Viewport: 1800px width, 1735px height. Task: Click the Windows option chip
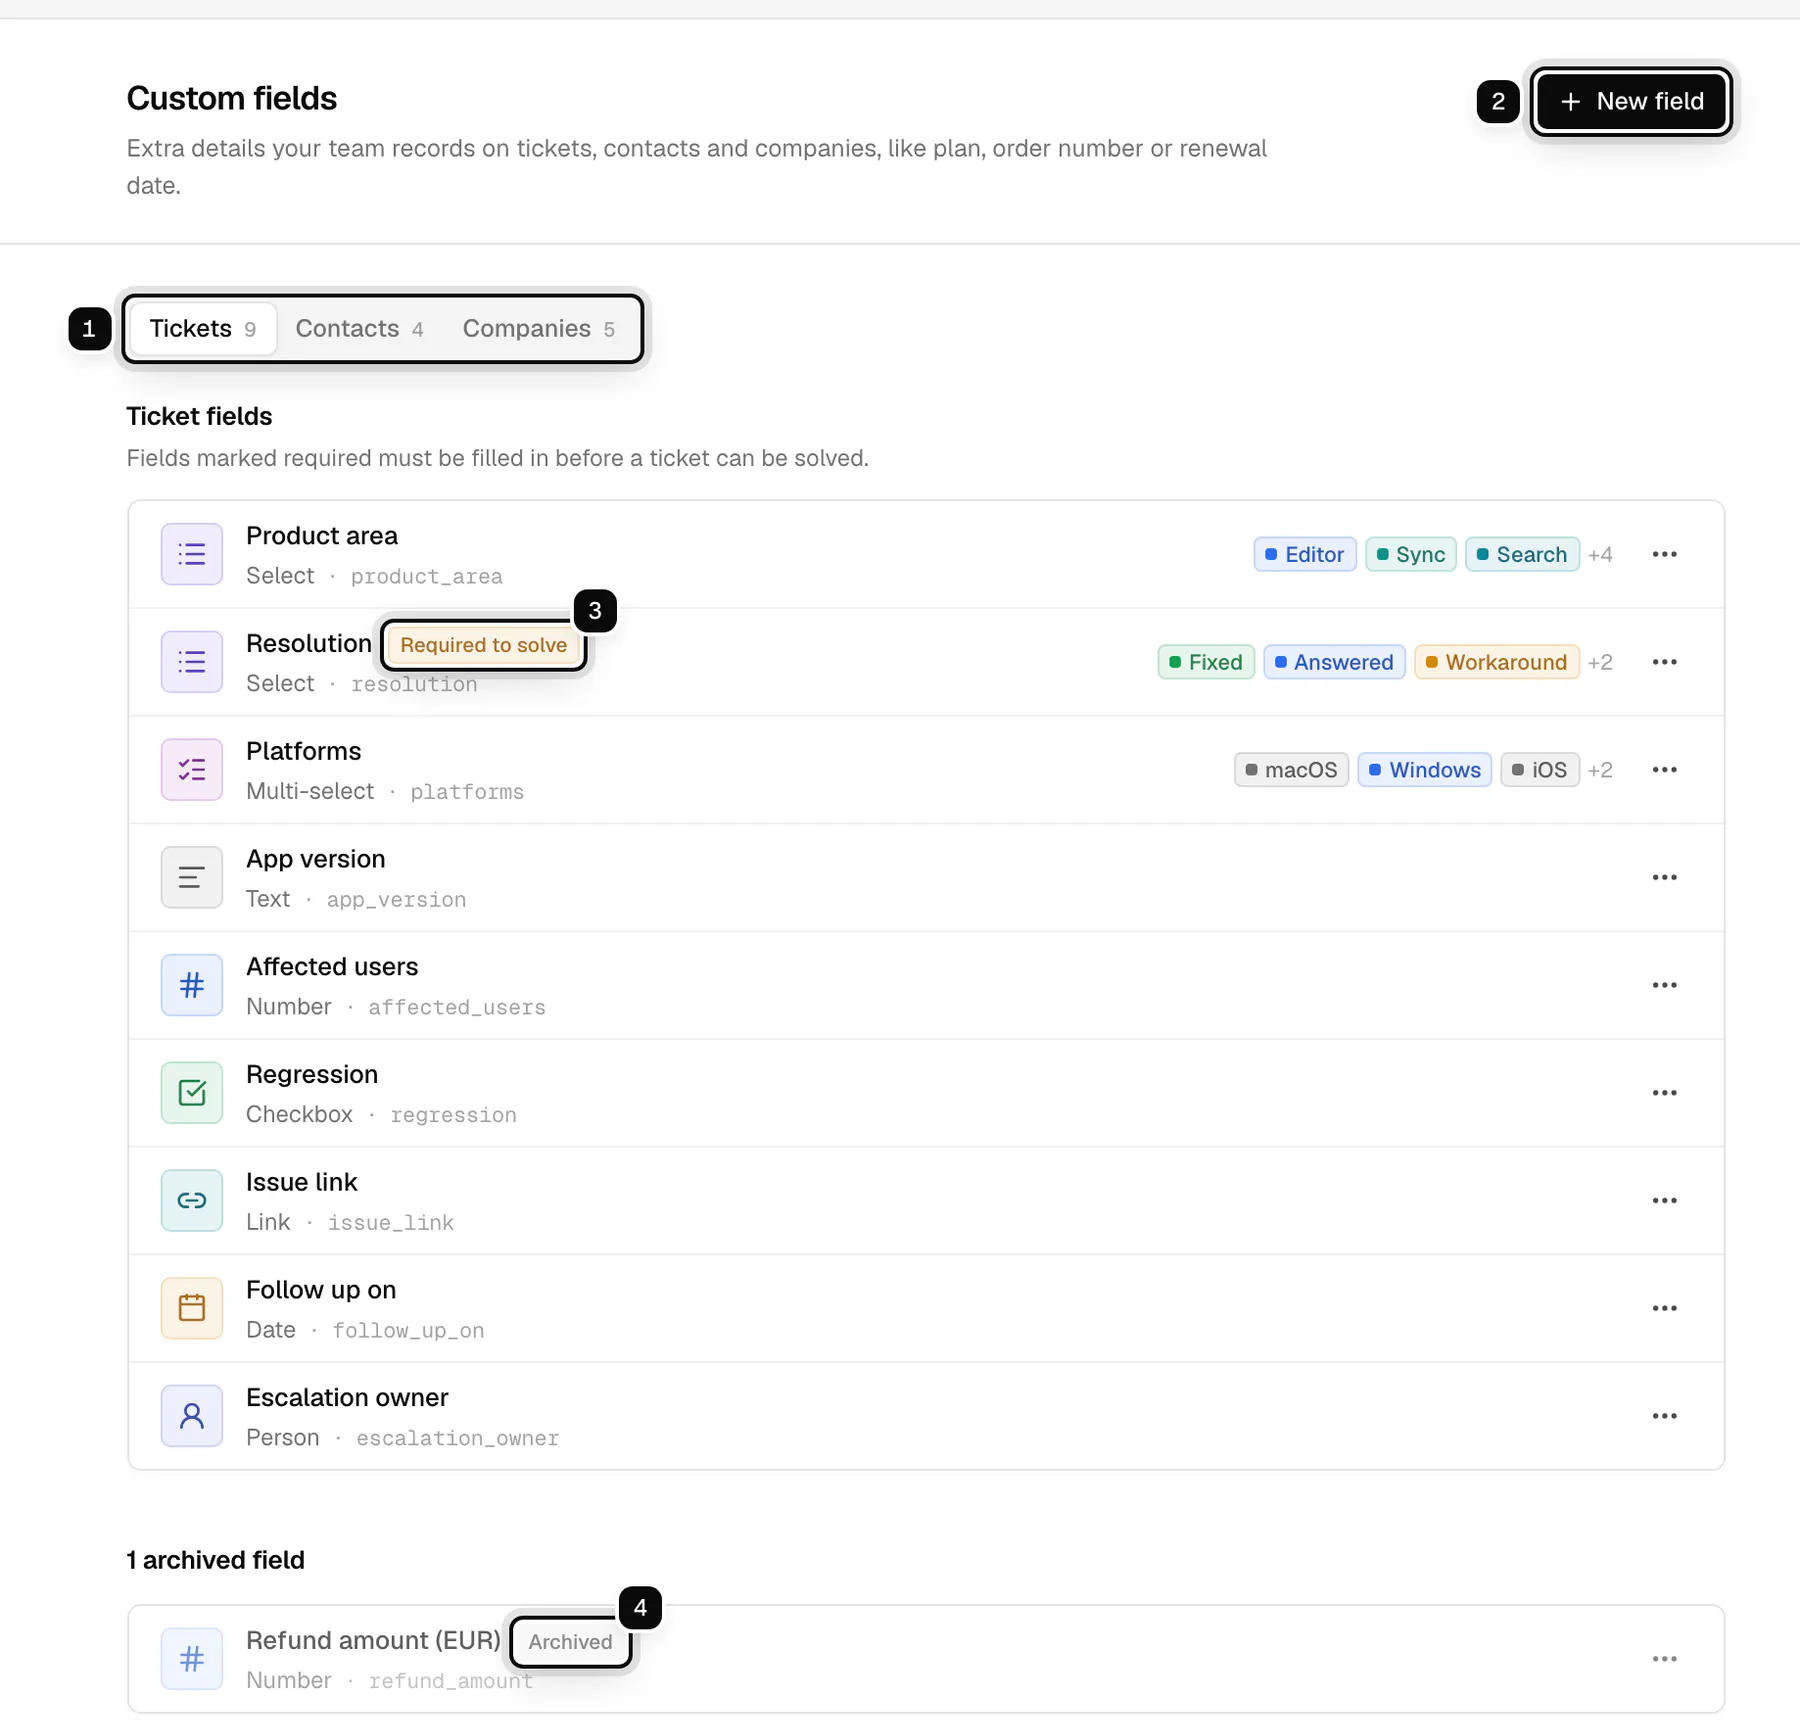coord(1425,770)
